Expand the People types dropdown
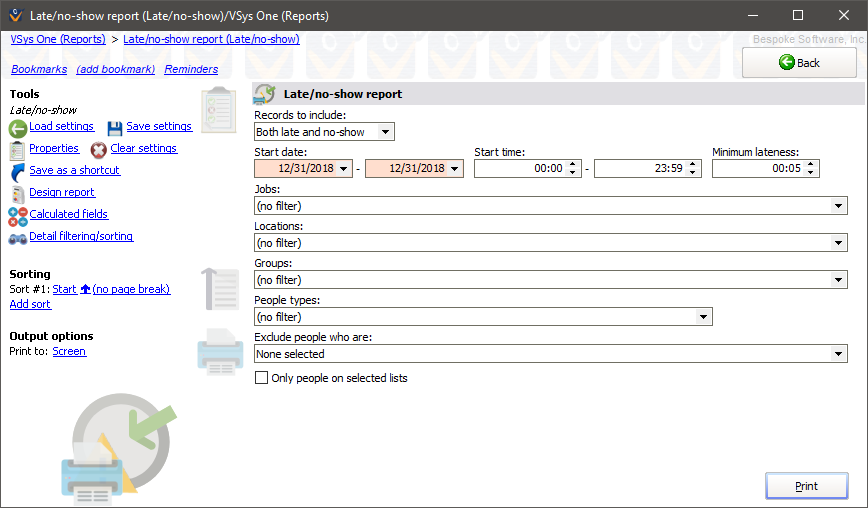Viewport: 868px width, 508px height. coord(703,317)
